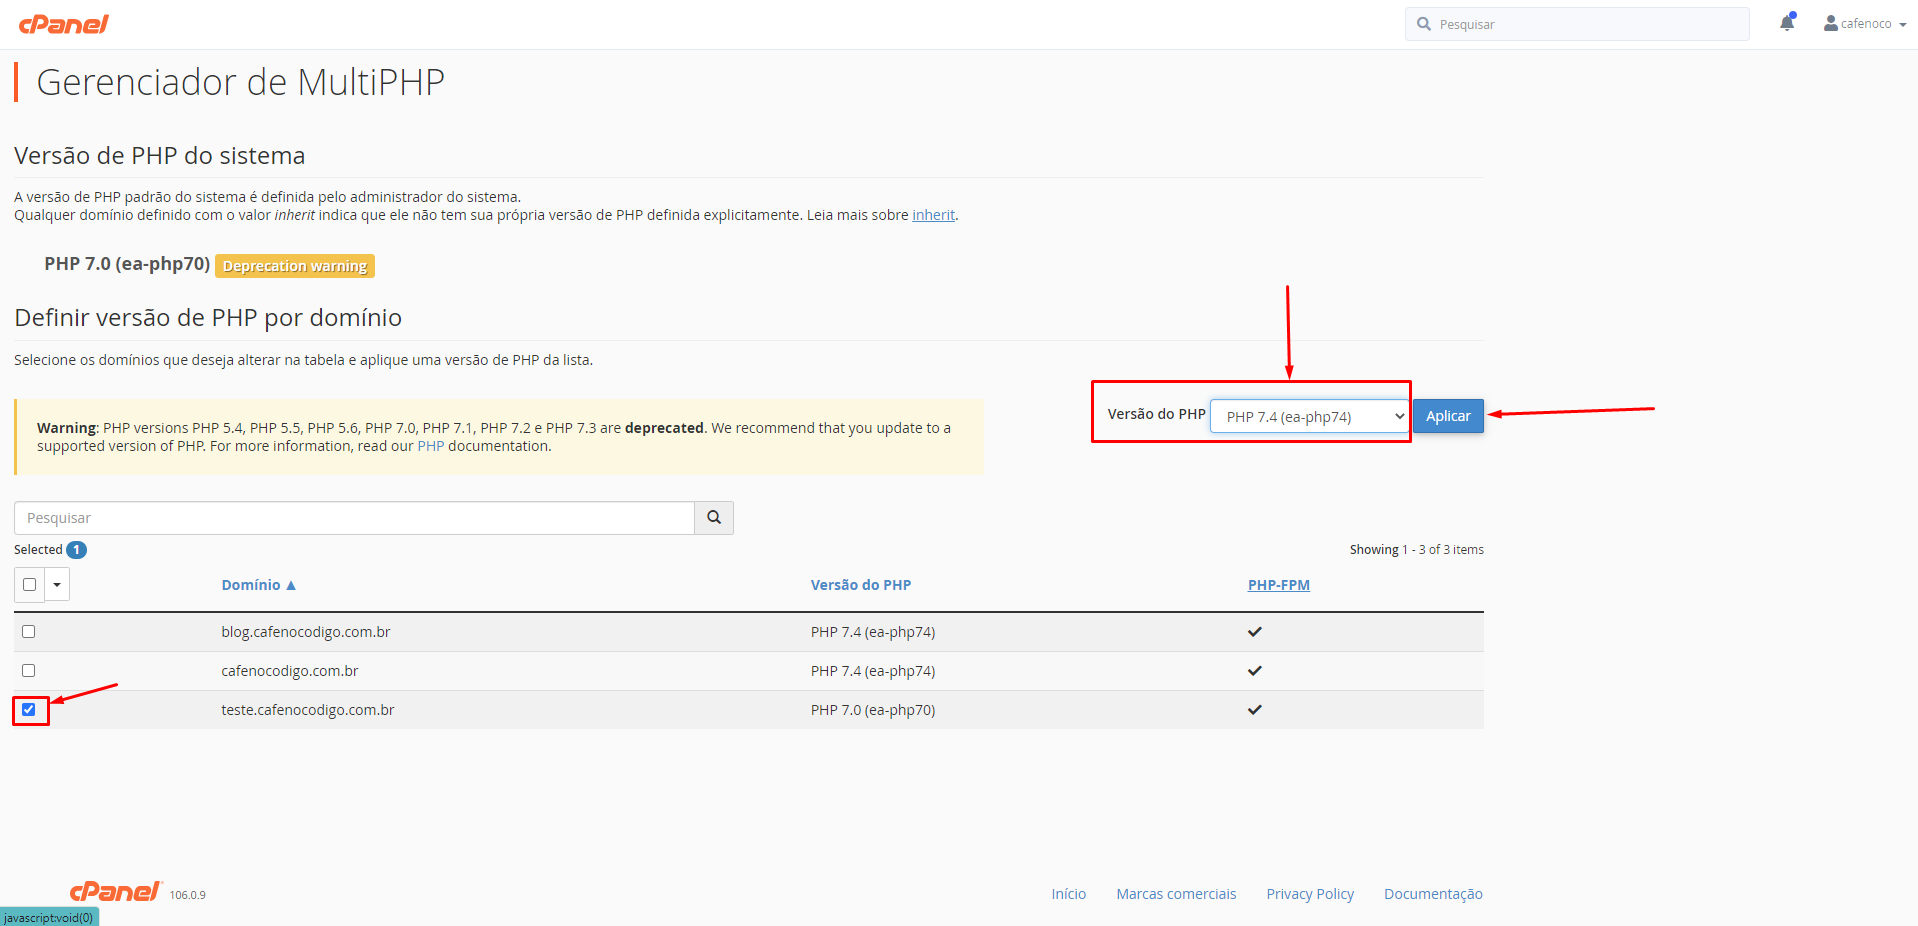The width and height of the screenshot is (1918, 926).
Task: Open the PHP documentation link in warning
Action: click(430, 446)
